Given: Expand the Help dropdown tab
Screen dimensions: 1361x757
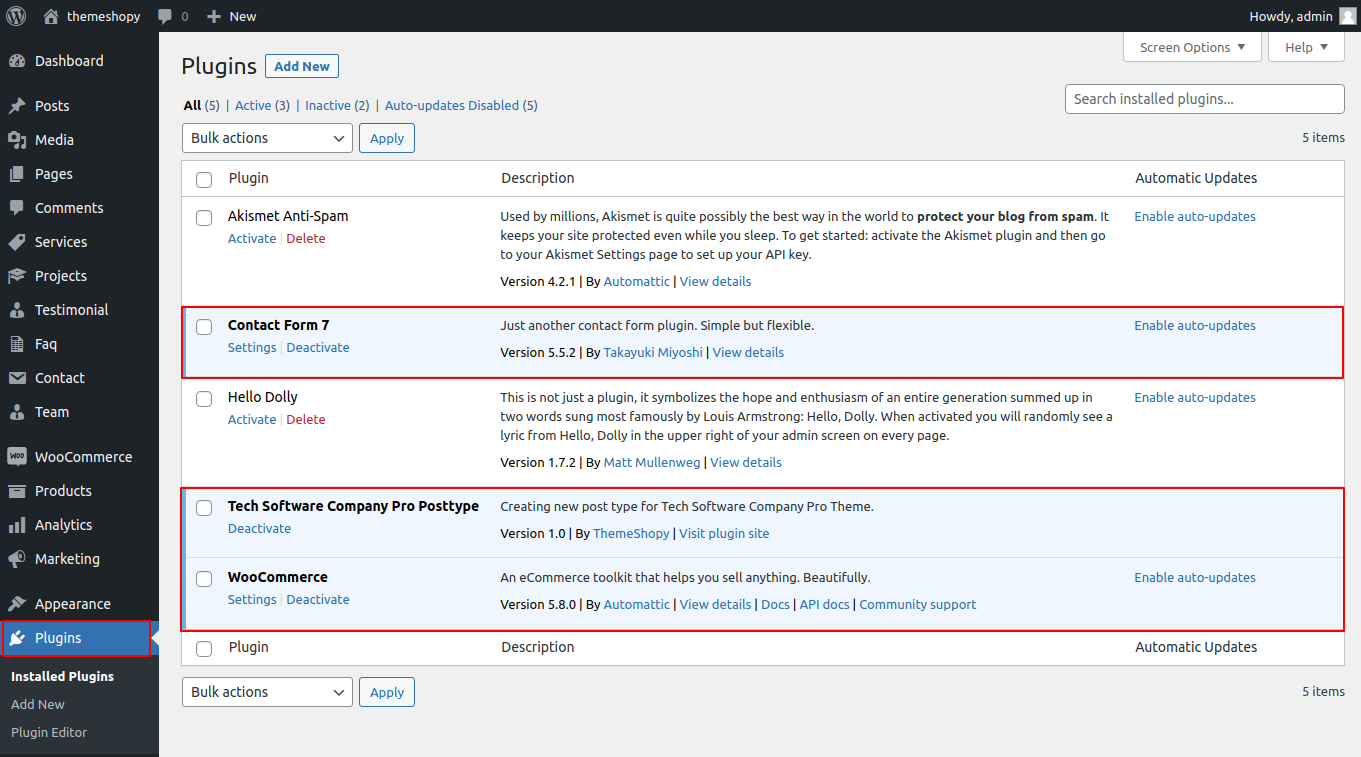Looking at the screenshot, I should (x=1306, y=47).
